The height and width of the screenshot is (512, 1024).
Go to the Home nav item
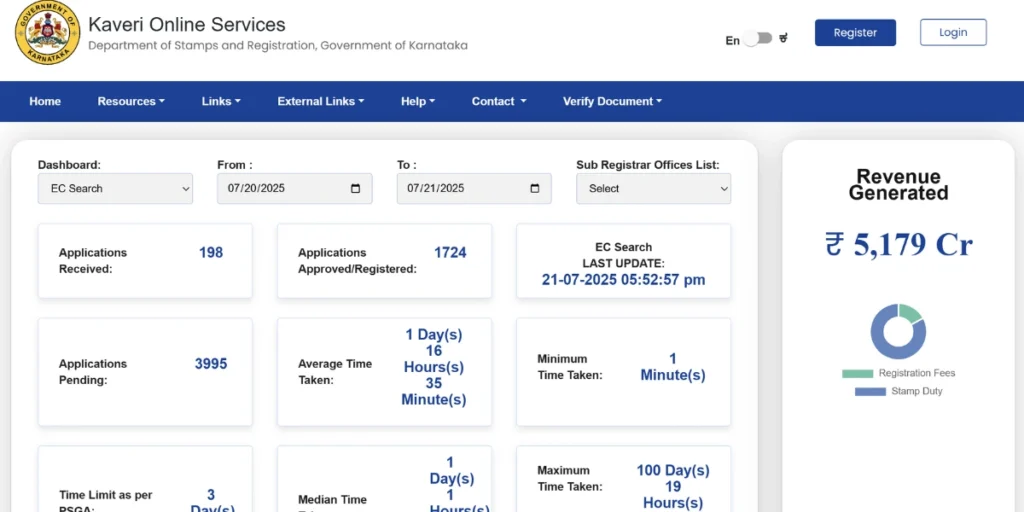(x=45, y=101)
